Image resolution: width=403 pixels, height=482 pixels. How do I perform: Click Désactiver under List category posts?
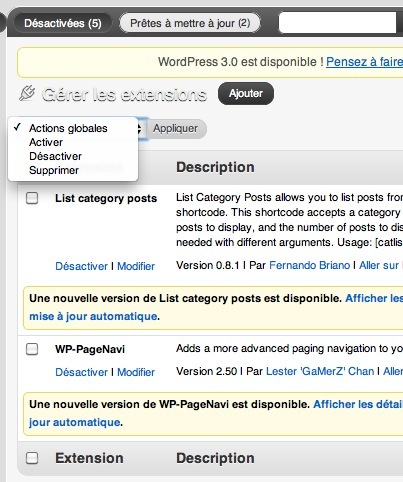coord(81,266)
